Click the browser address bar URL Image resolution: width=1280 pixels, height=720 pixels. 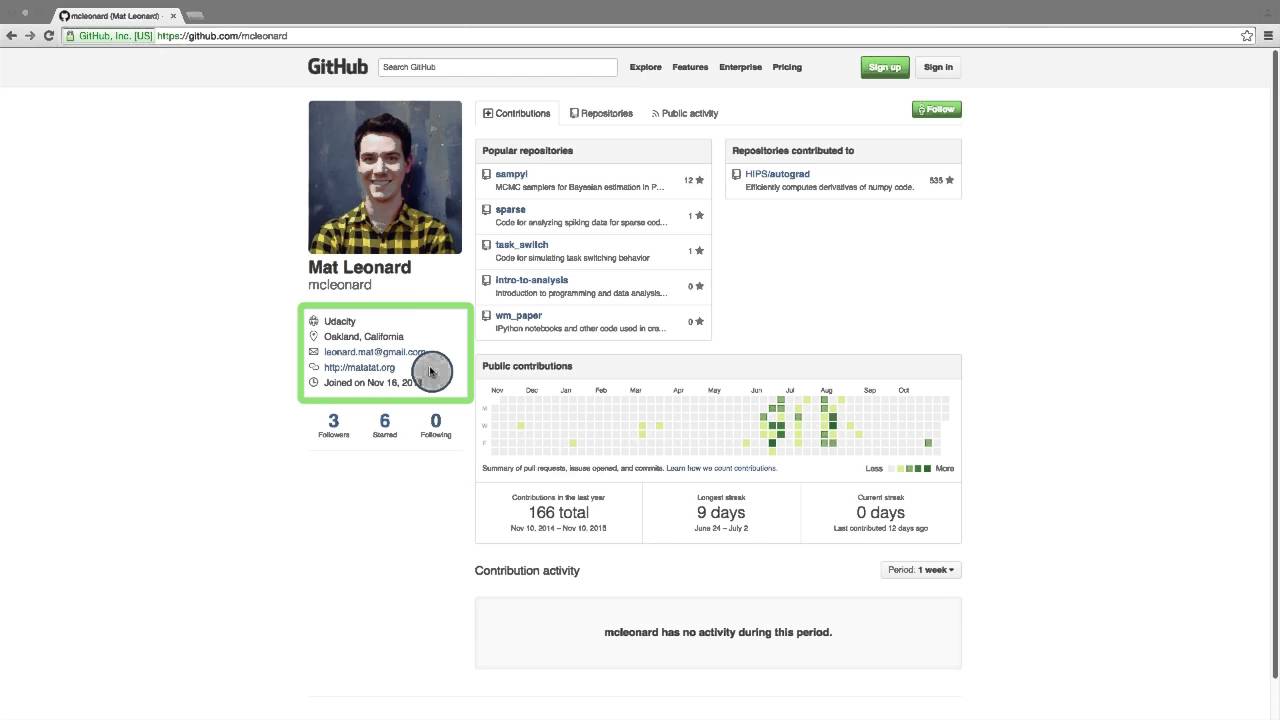pyautogui.click(x=222, y=36)
